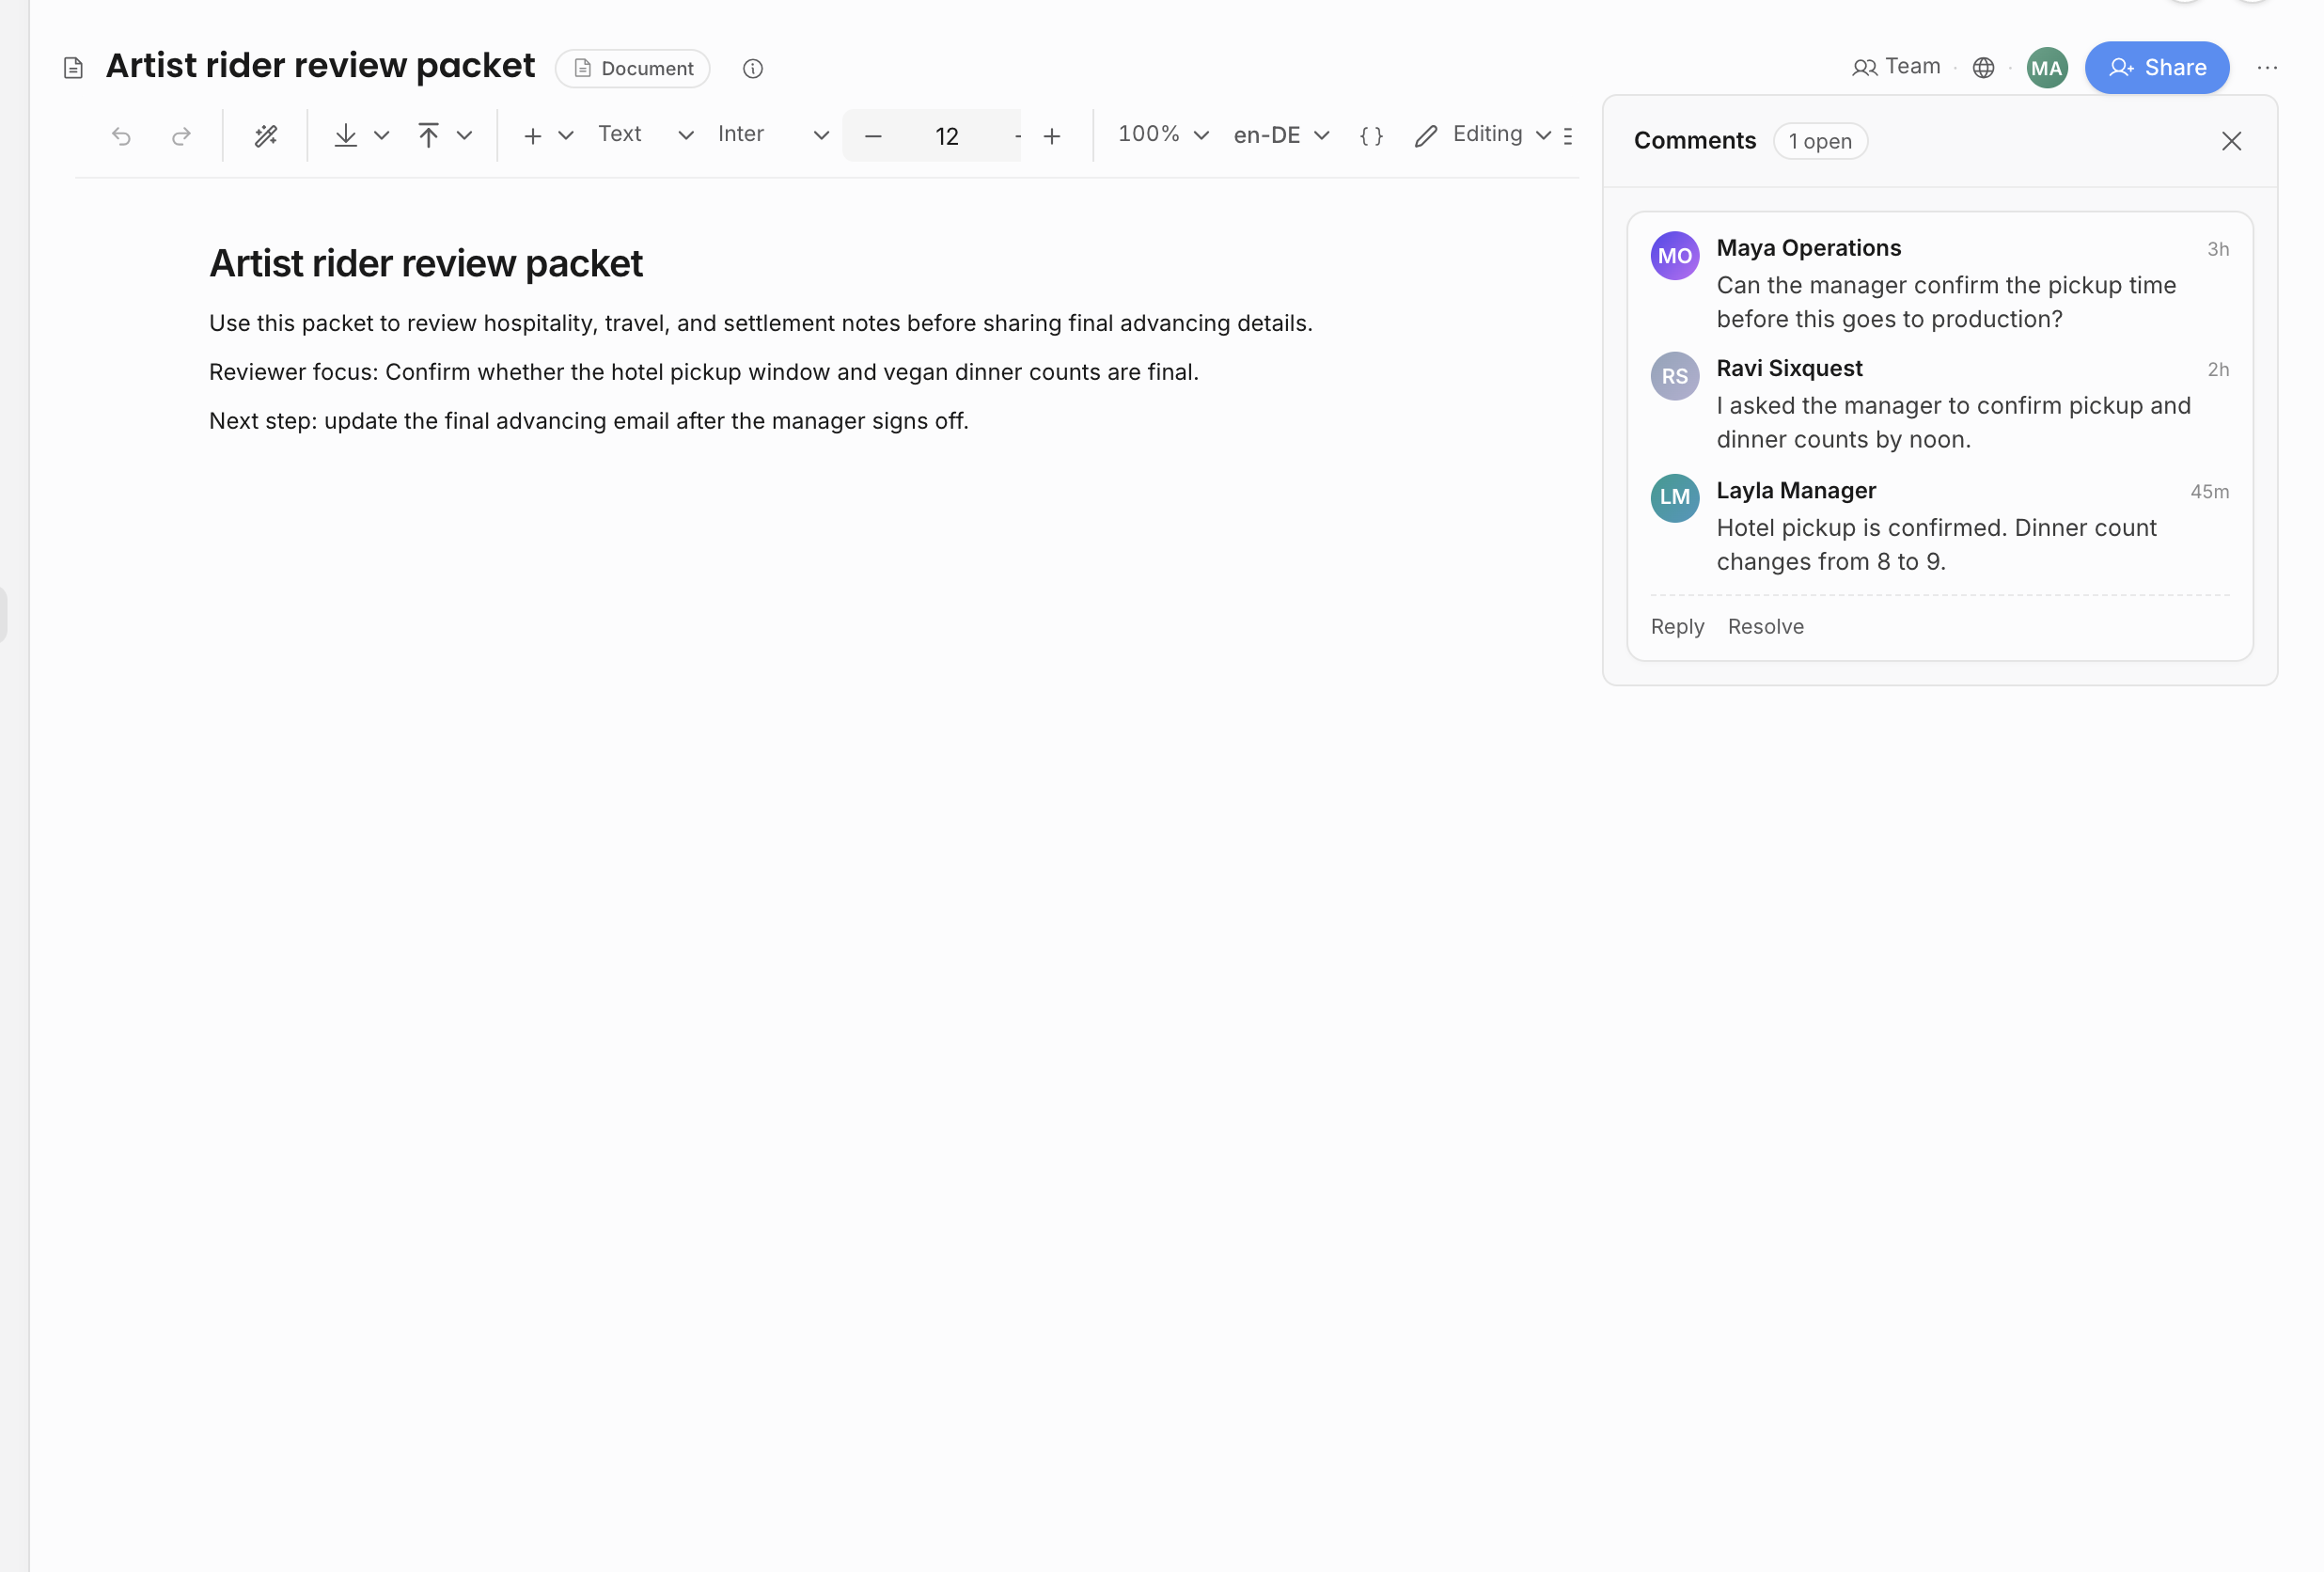This screenshot has height=1572, width=2324.
Task: Click the 'Reviewer focus' paragraph
Action: coord(704,372)
